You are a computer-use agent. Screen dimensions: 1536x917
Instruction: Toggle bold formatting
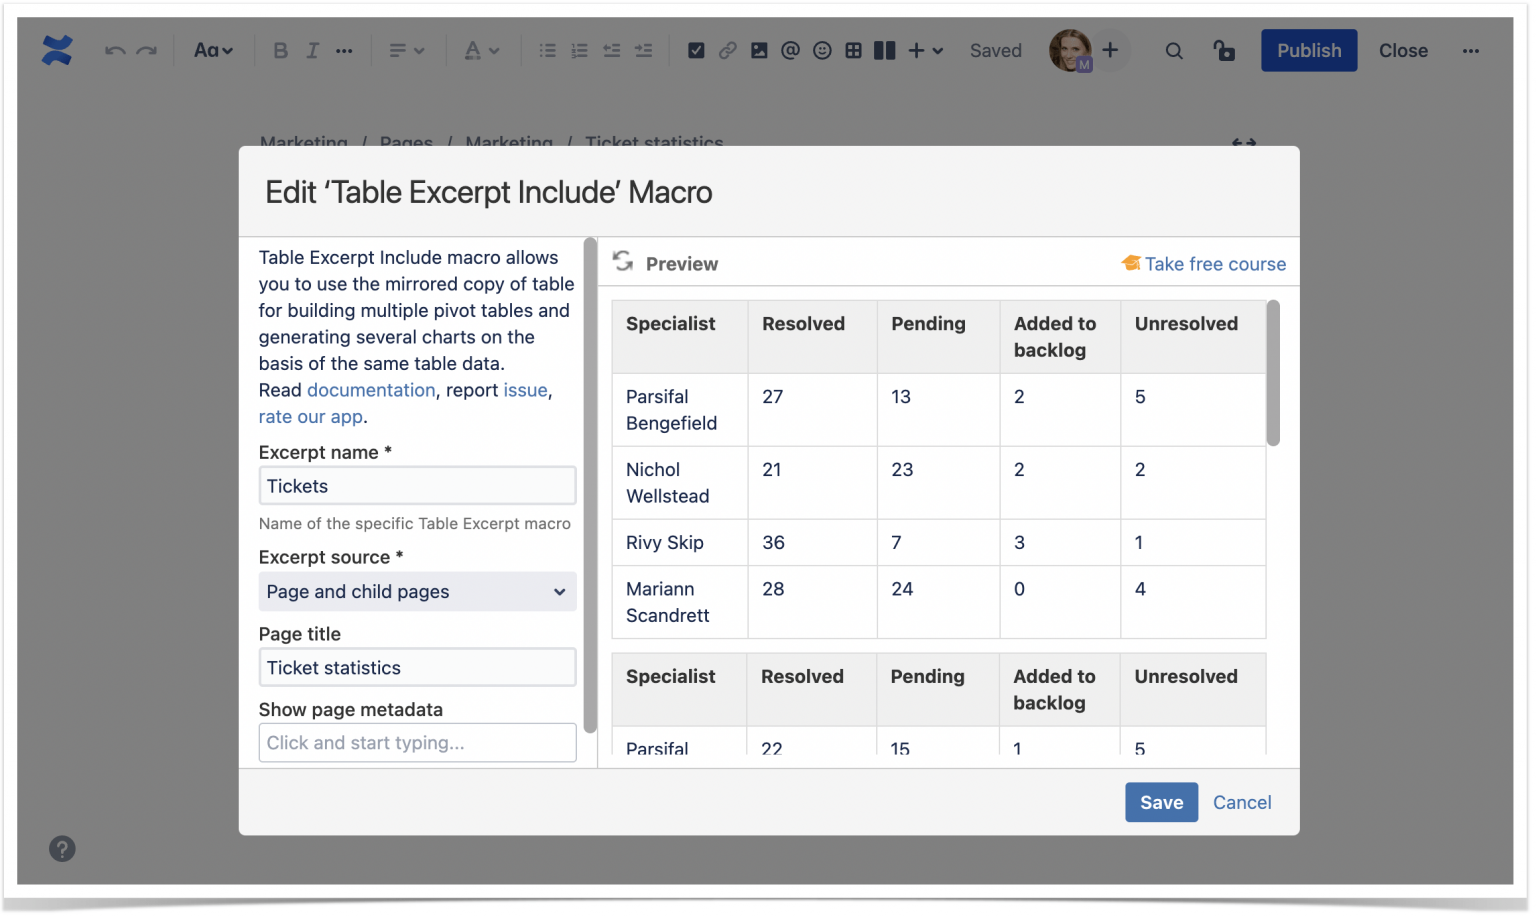click(x=281, y=50)
